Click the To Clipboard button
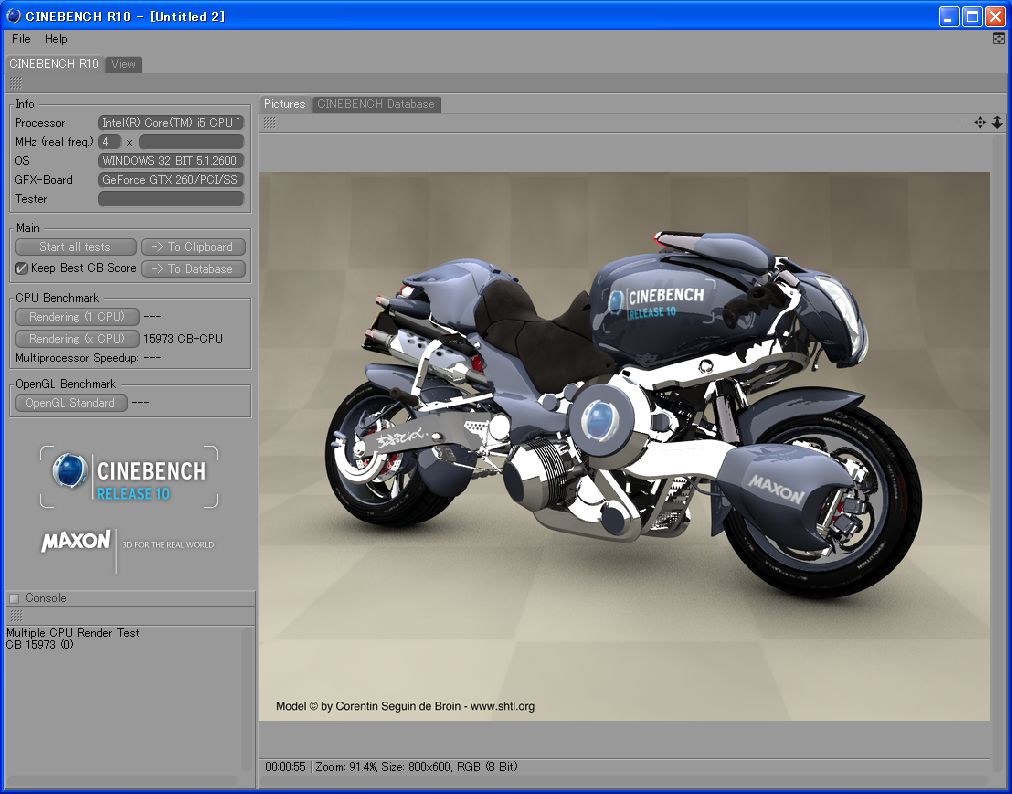 point(193,247)
